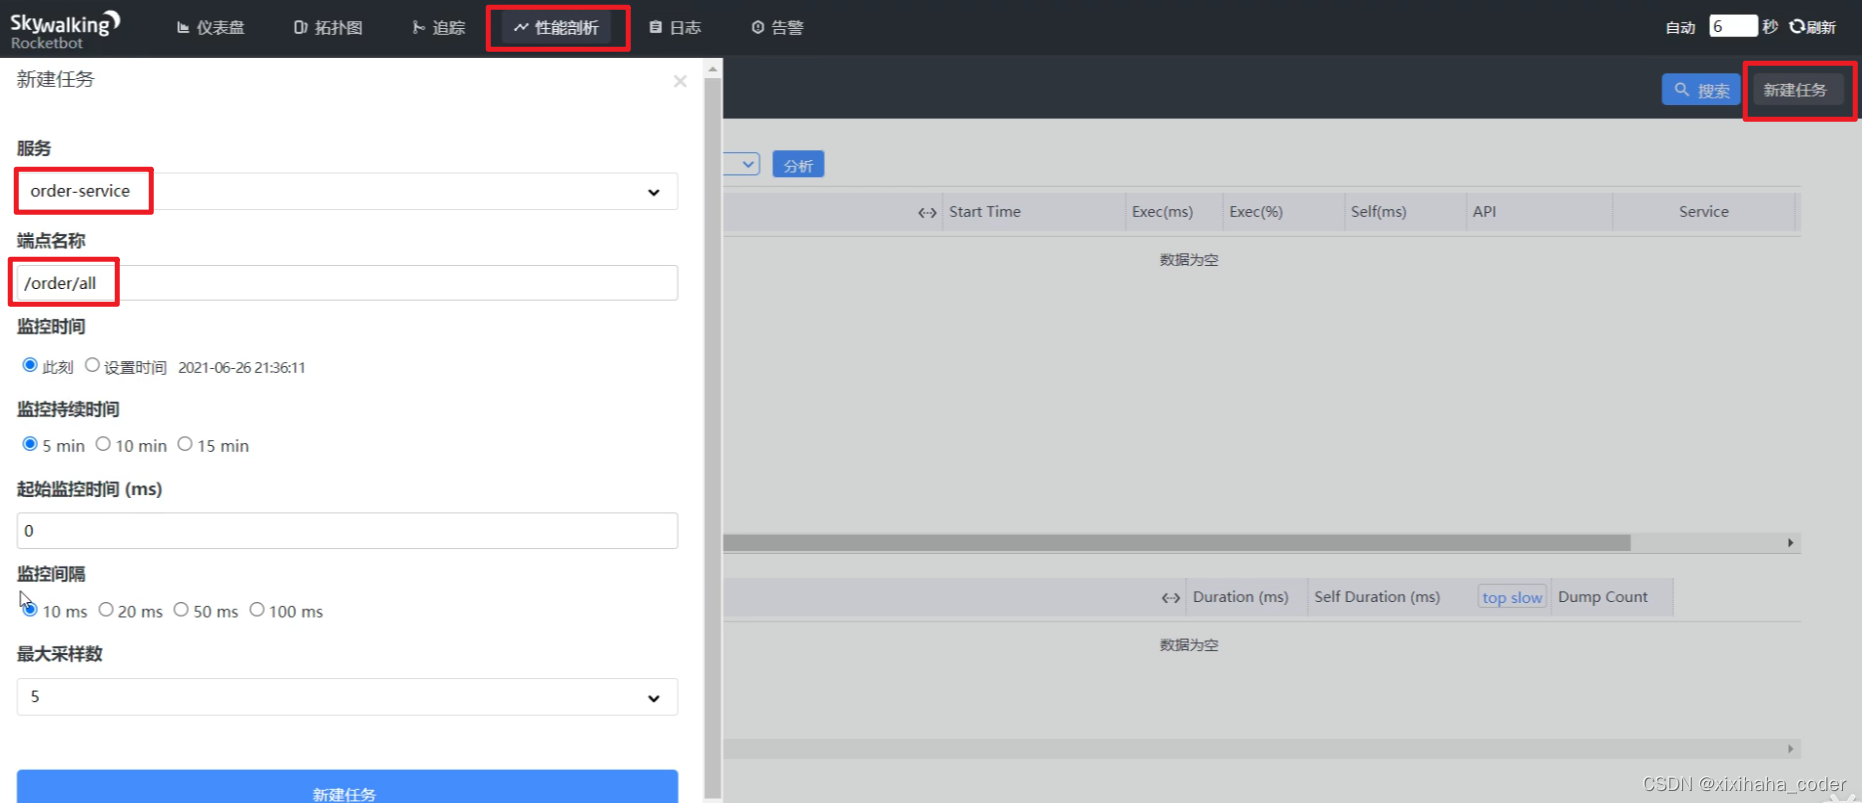The height and width of the screenshot is (803, 1862).
Task: Select 10 ms monitoring interval
Action: click(30, 610)
